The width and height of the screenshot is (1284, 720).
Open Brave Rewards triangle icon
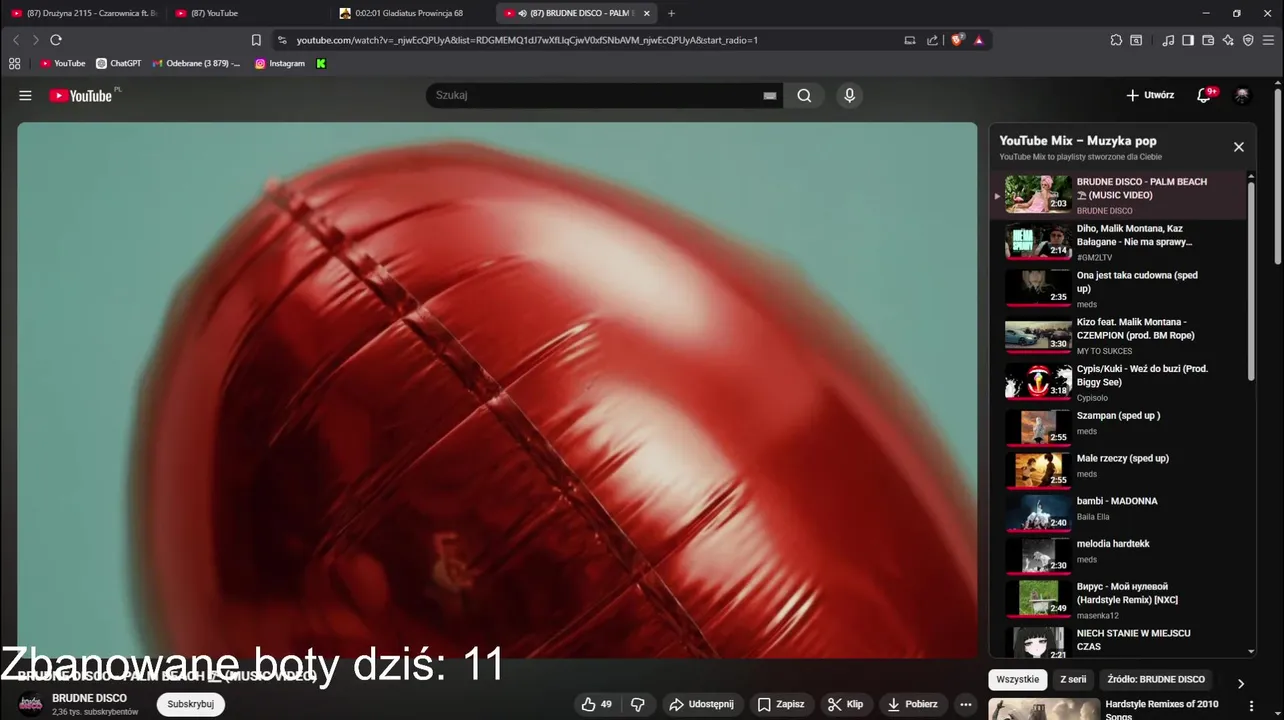[978, 40]
